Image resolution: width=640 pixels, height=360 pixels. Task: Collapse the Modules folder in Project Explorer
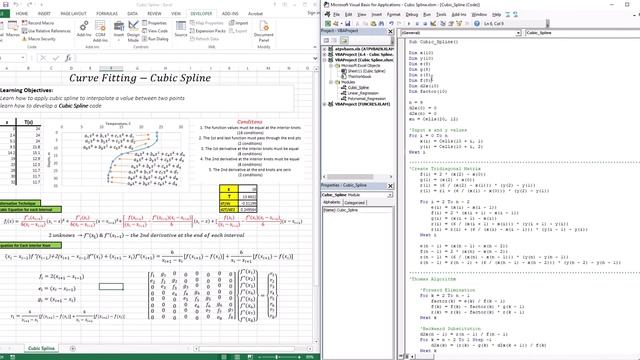coord(331,82)
